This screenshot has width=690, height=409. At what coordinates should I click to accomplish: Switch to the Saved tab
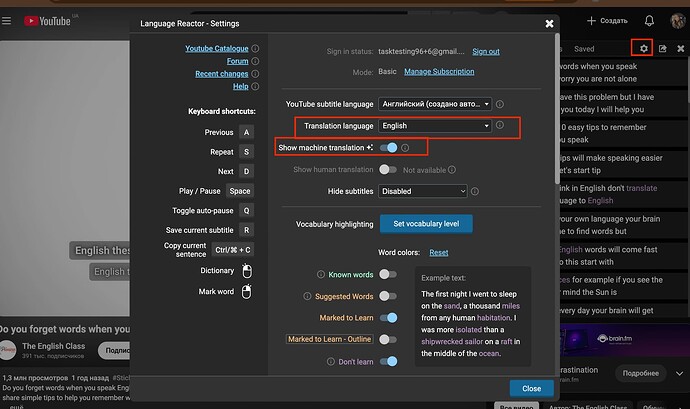pyautogui.click(x=584, y=48)
